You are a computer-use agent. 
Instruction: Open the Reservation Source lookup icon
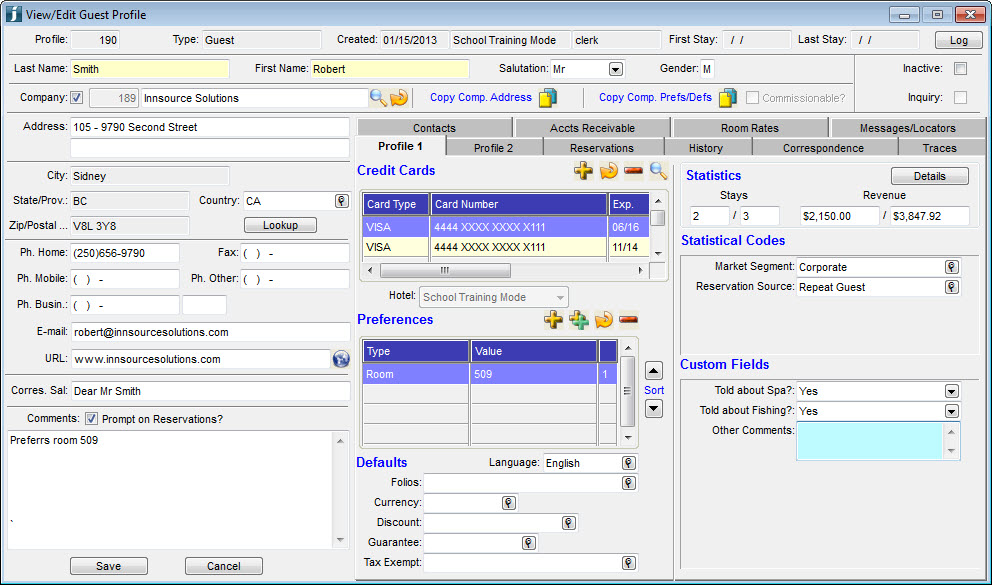952,287
